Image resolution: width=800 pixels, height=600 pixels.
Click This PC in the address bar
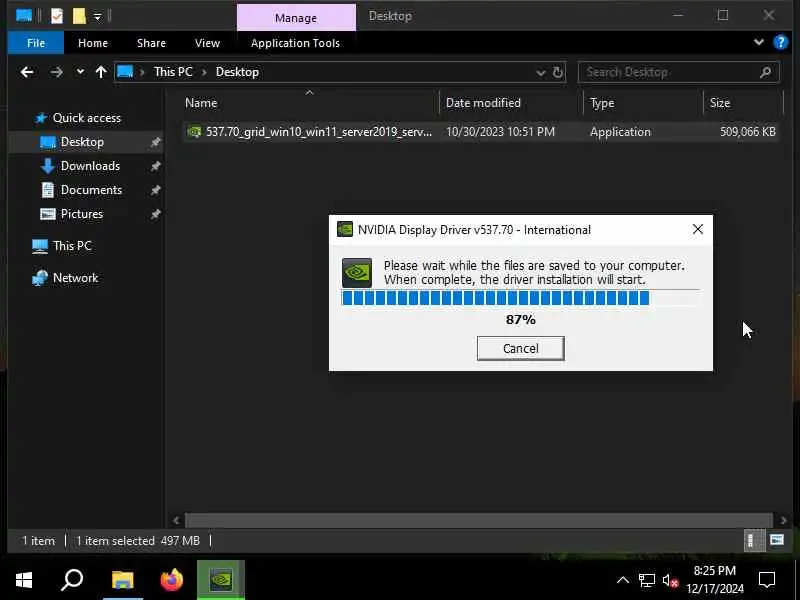(x=173, y=72)
